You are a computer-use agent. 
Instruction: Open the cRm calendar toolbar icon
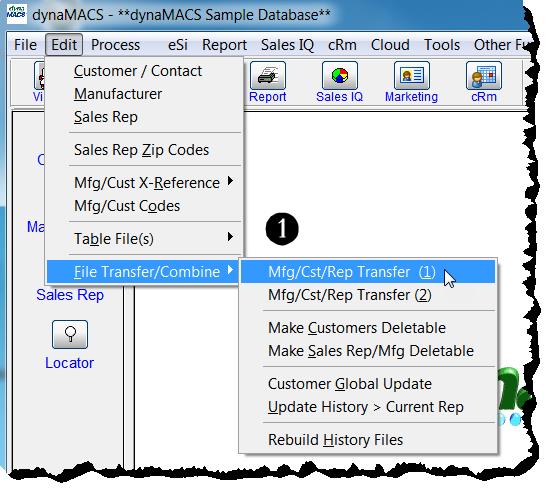click(484, 75)
